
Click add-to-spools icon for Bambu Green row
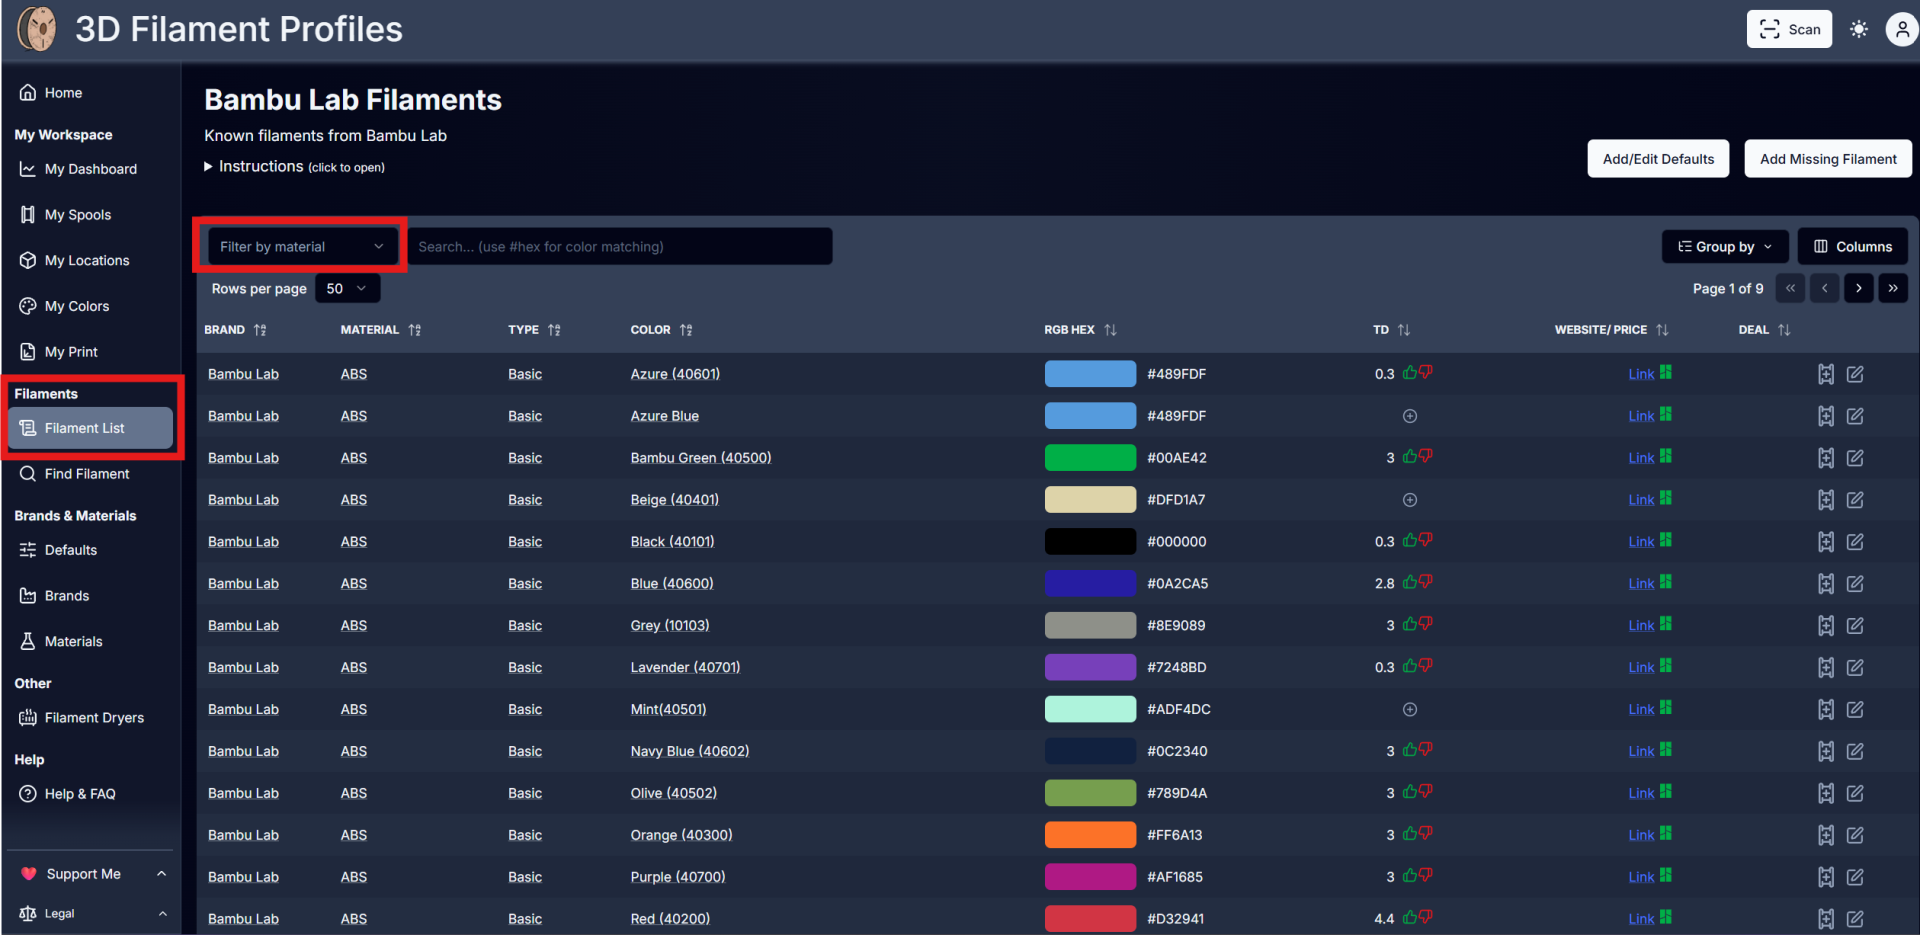tap(1825, 458)
